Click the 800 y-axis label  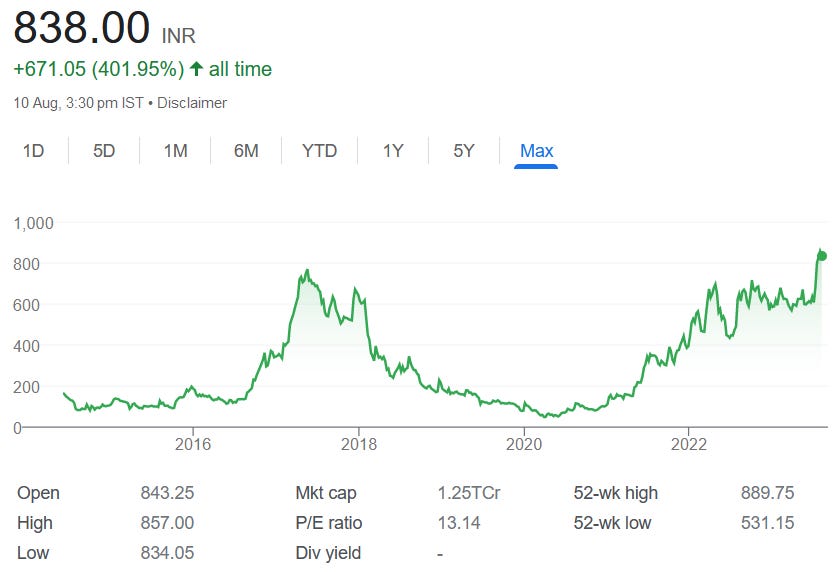[27, 264]
